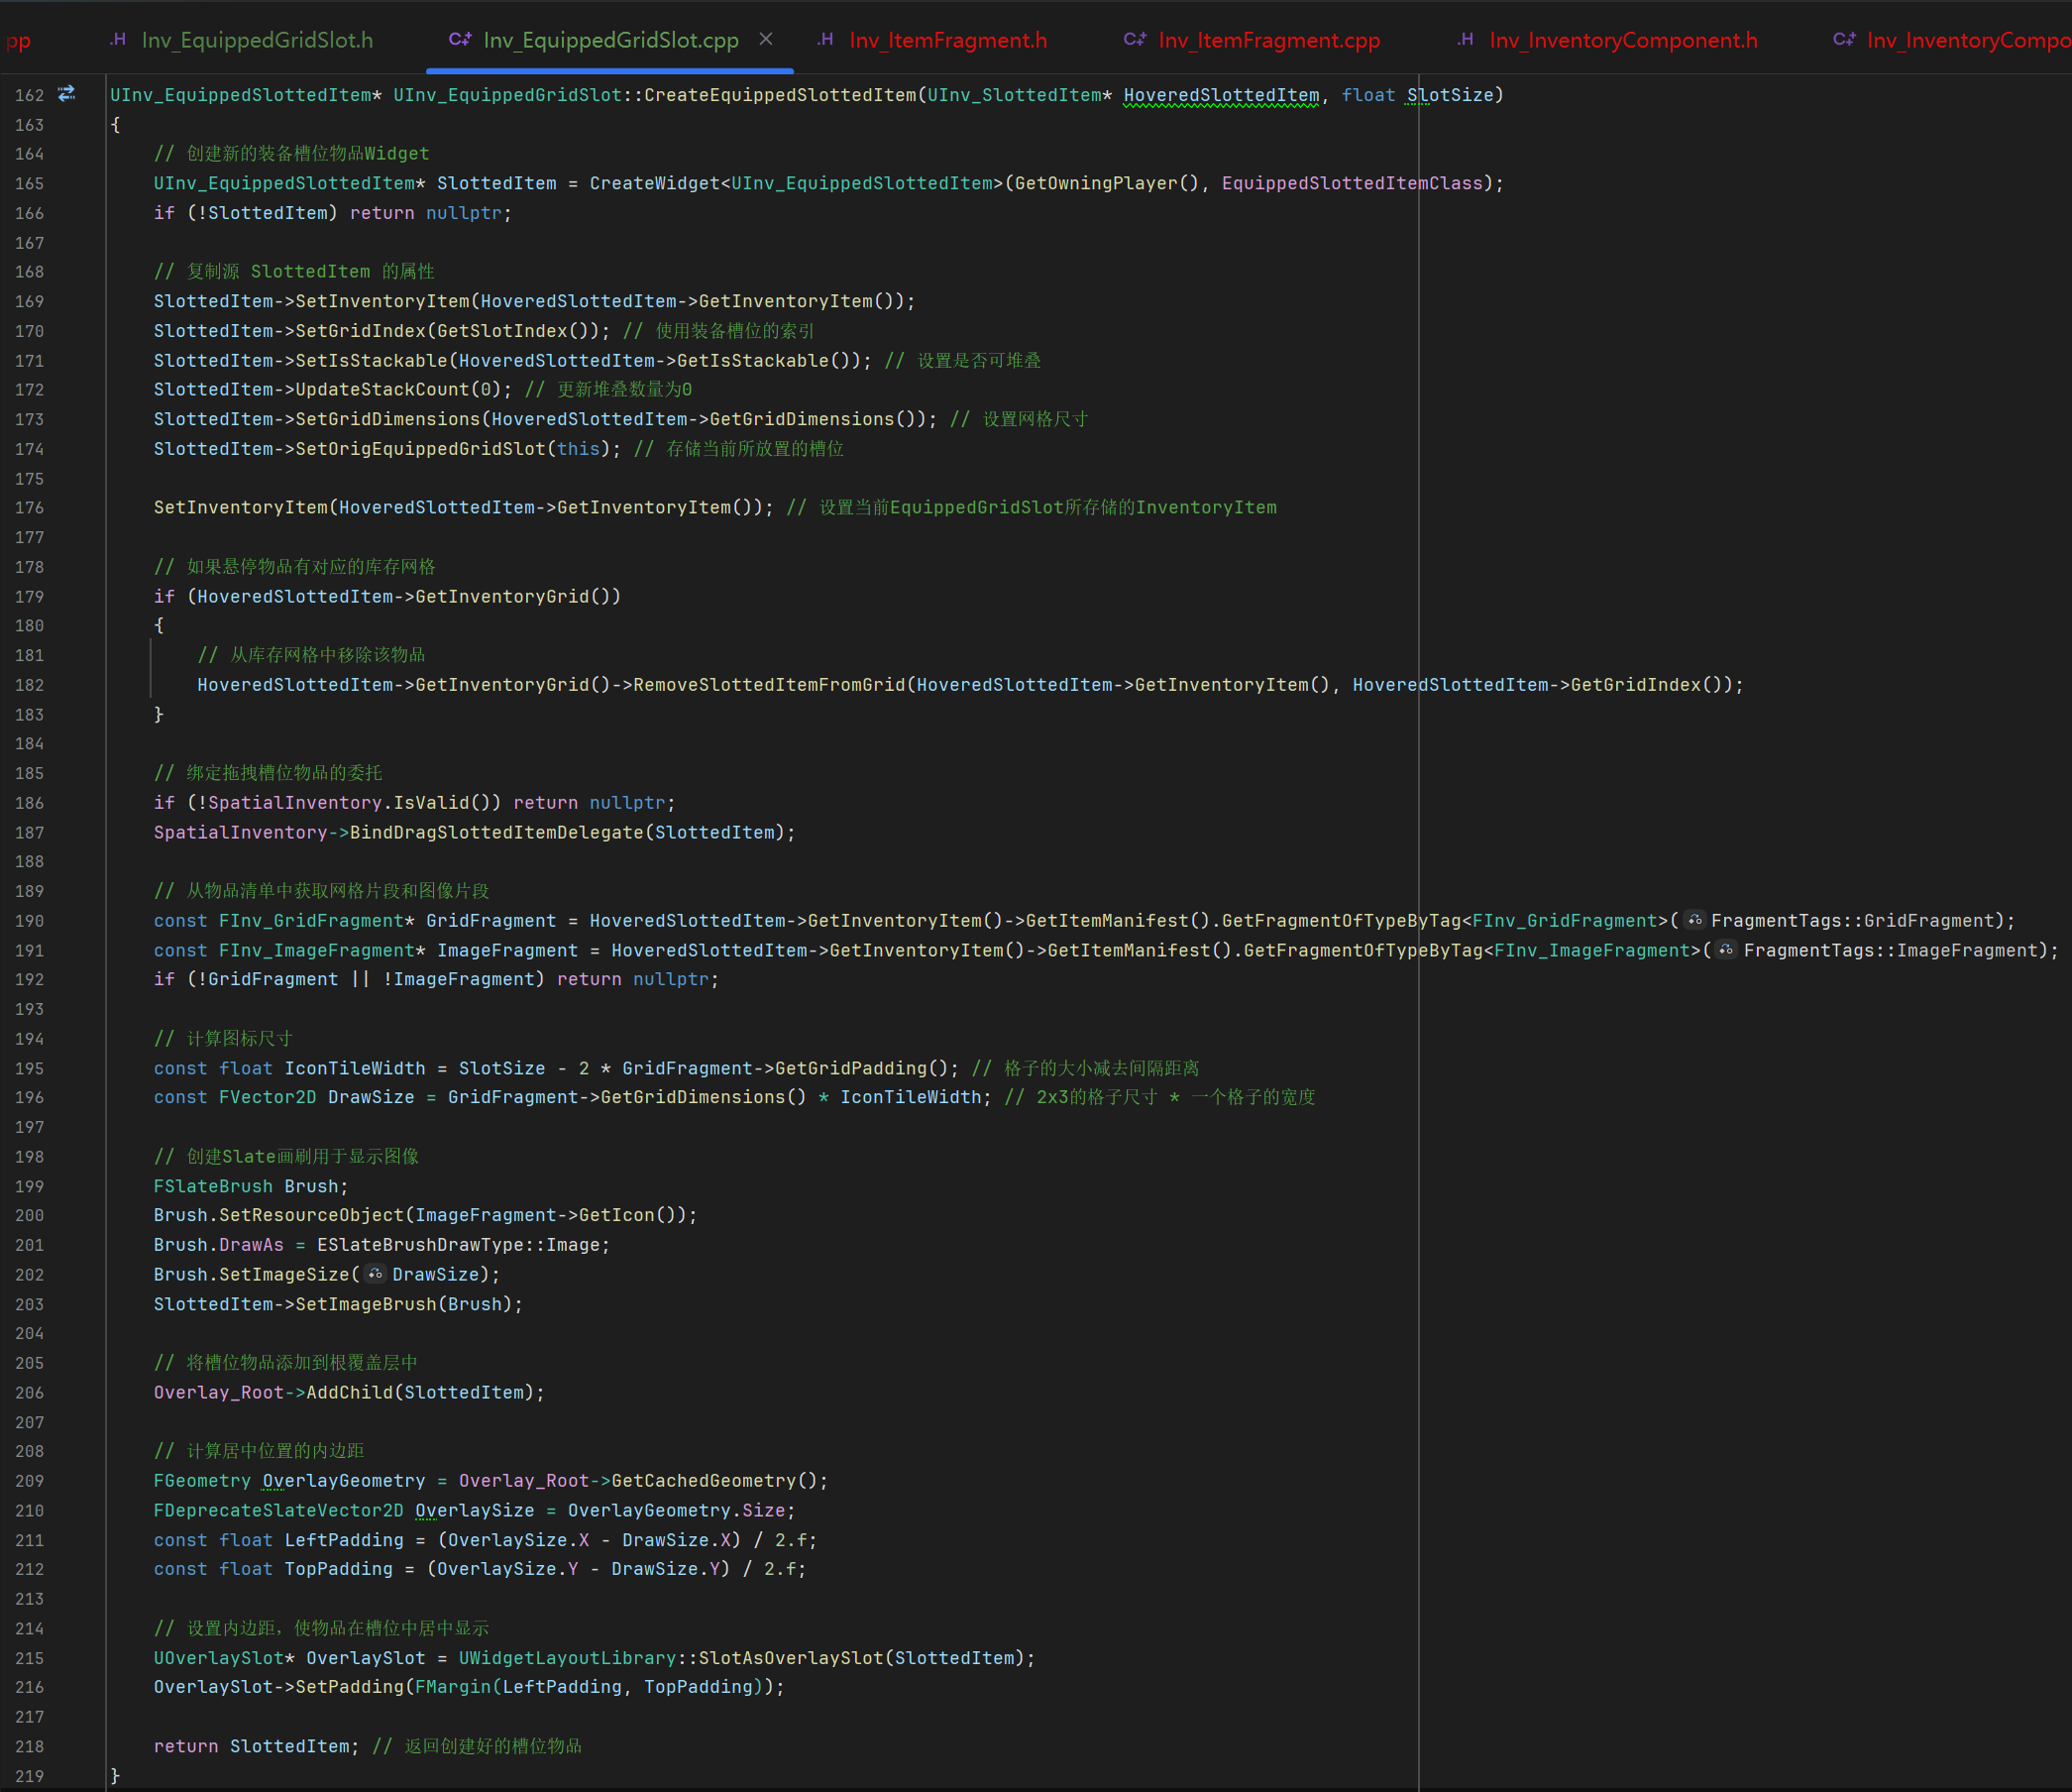Image resolution: width=2072 pixels, height=1792 pixels.
Task: Click the inlay hint icon before FragmentTags::GridFragment
Action: click(1694, 920)
